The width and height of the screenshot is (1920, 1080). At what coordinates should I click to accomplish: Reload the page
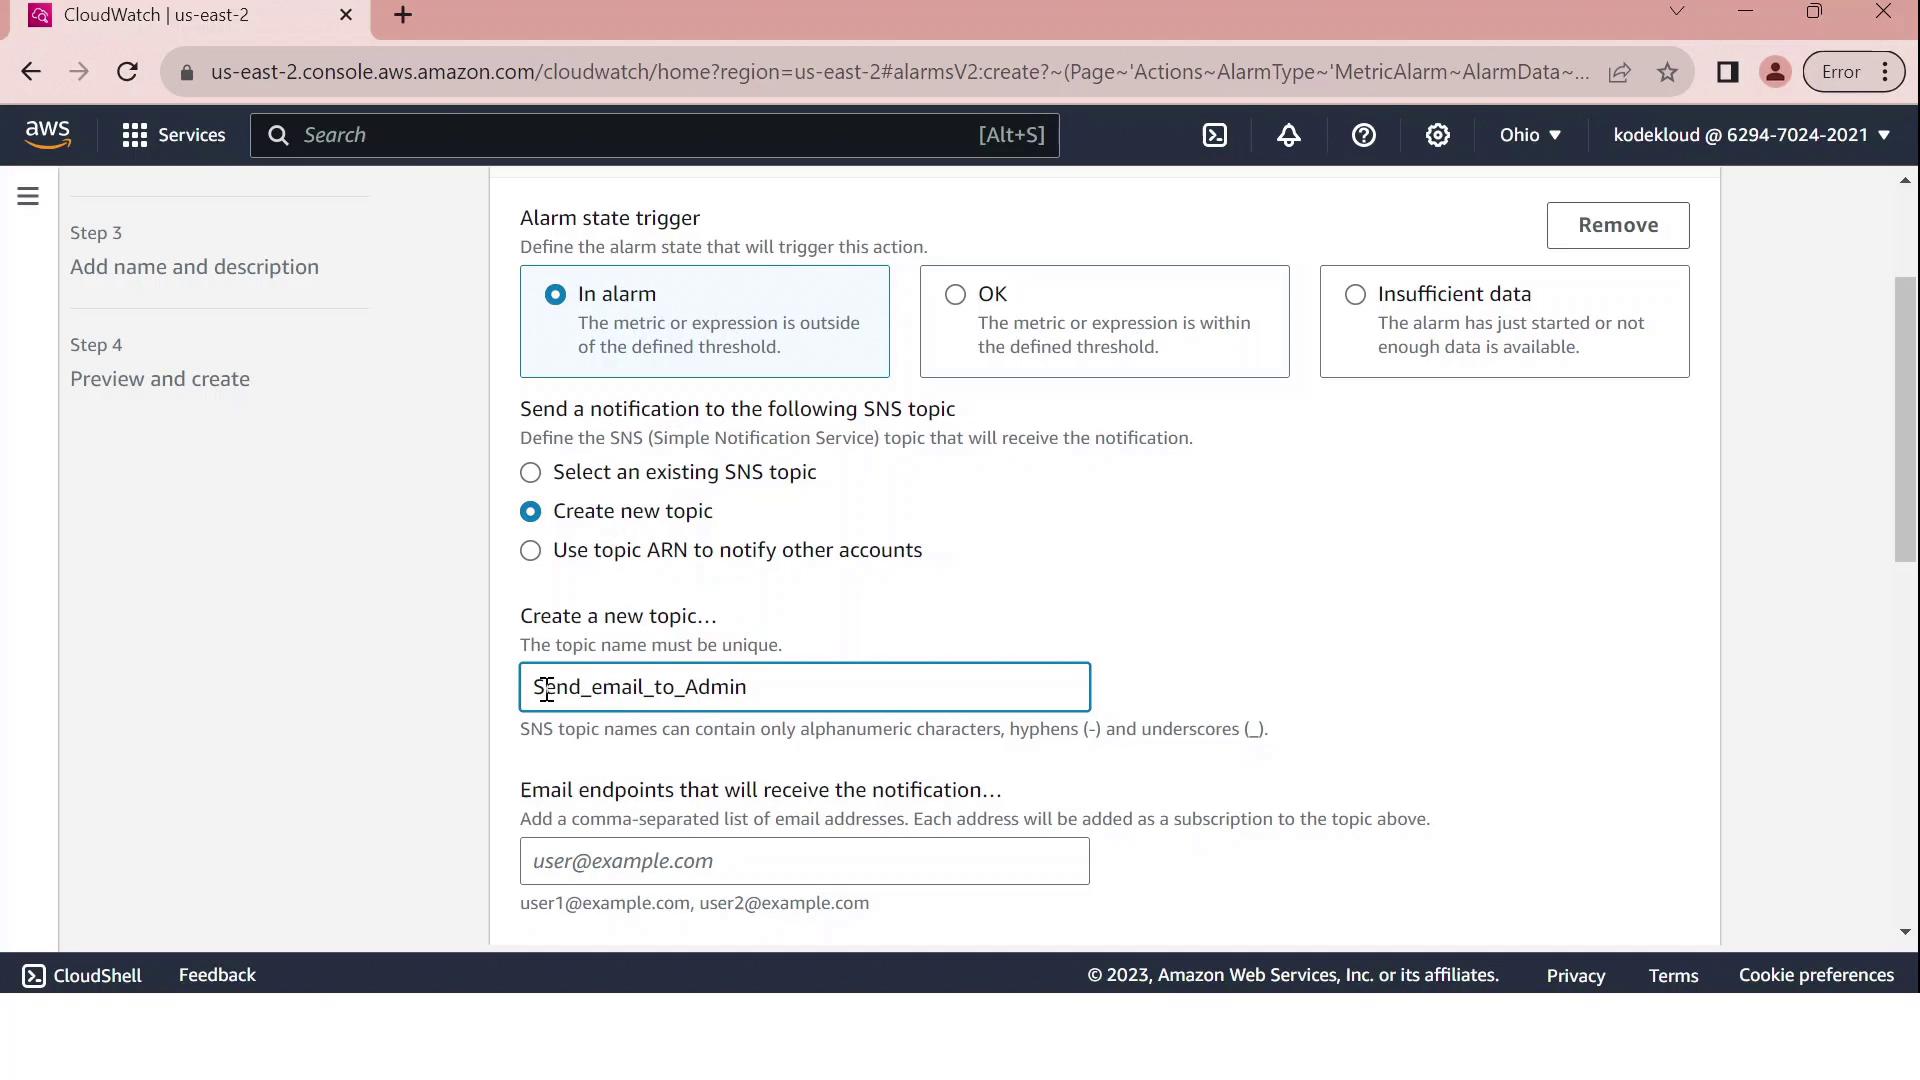pos(127,72)
